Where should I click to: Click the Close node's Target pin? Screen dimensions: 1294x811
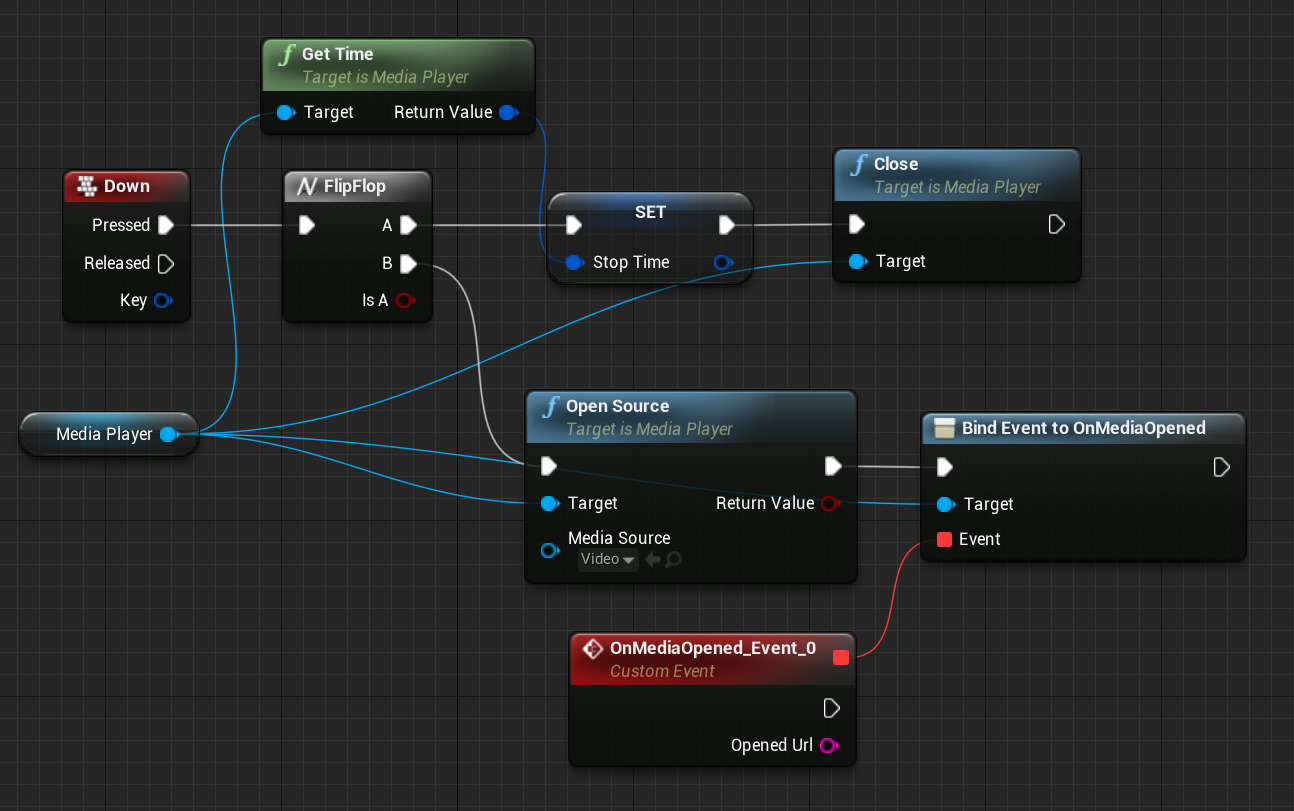pos(857,261)
